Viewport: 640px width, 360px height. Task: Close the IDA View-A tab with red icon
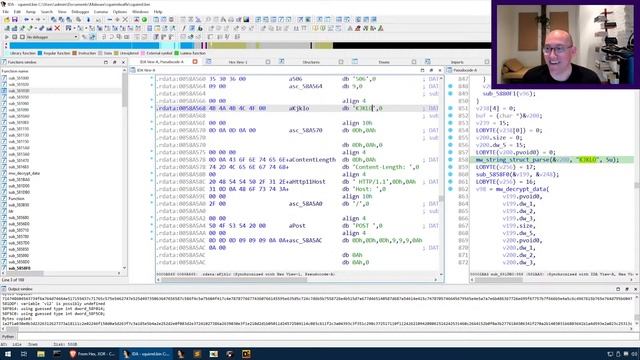point(195,62)
